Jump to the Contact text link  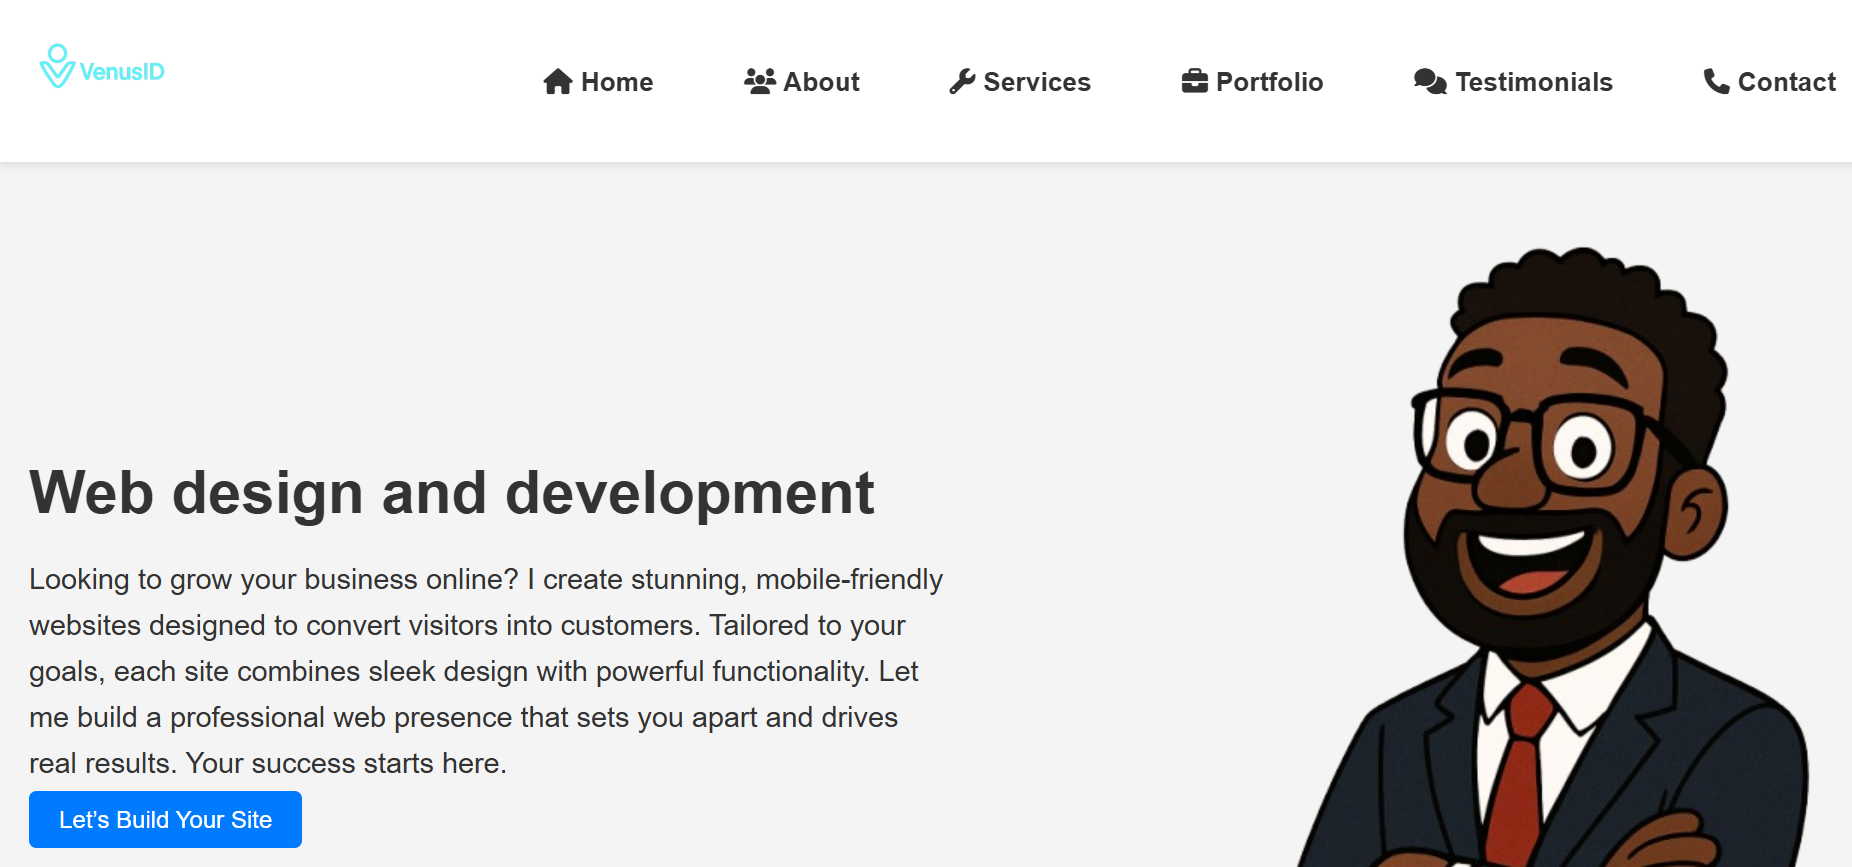coord(1787,82)
